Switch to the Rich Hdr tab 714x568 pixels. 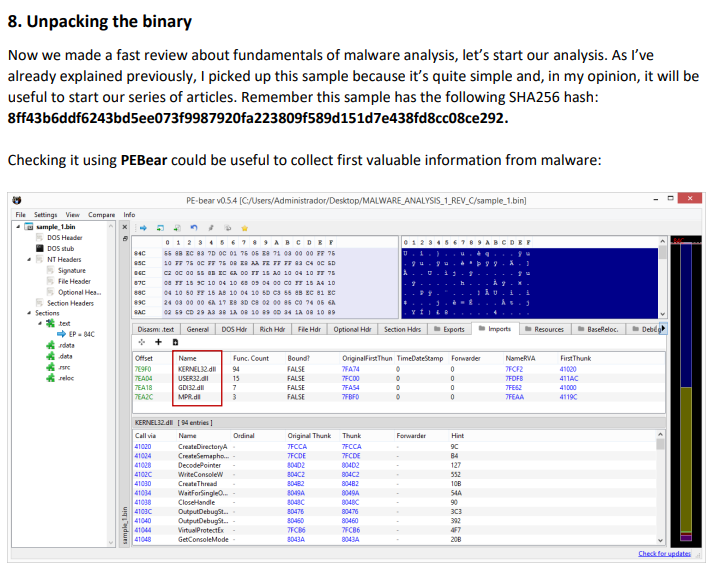[x=272, y=329]
